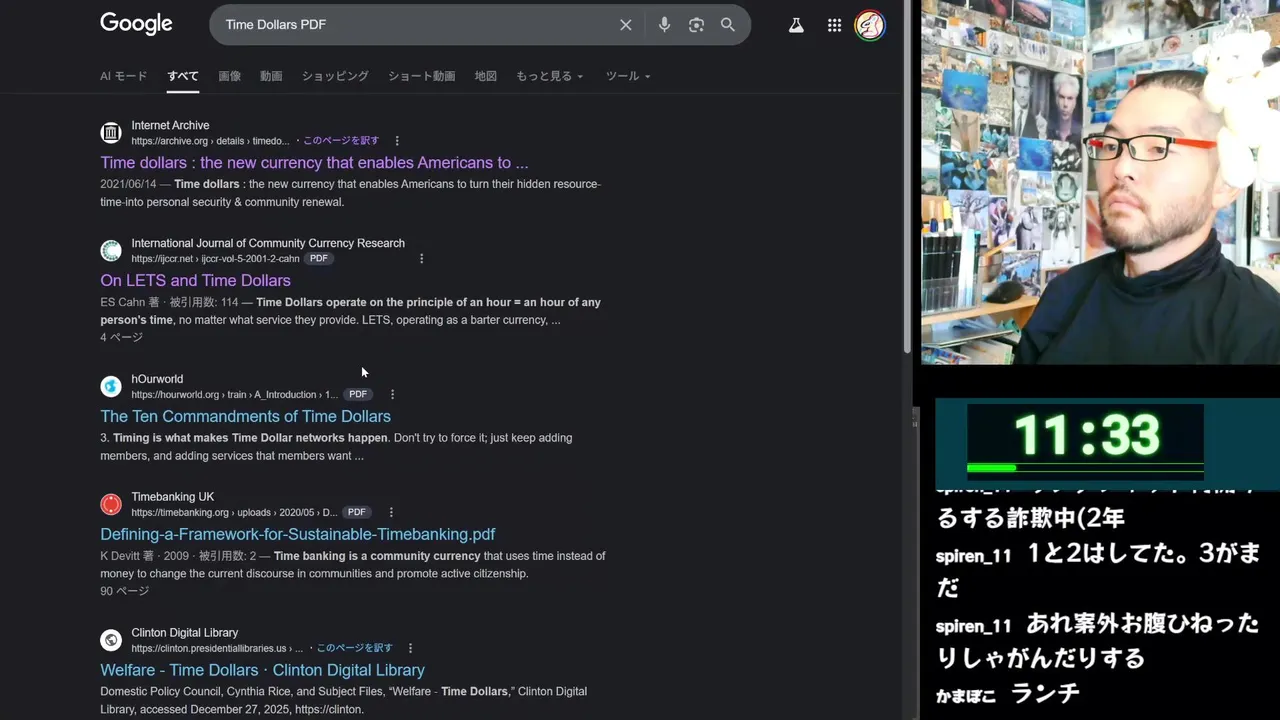Viewport: 1280px width, 720px height.
Task: Click the Google logo
Action: point(136,24)
